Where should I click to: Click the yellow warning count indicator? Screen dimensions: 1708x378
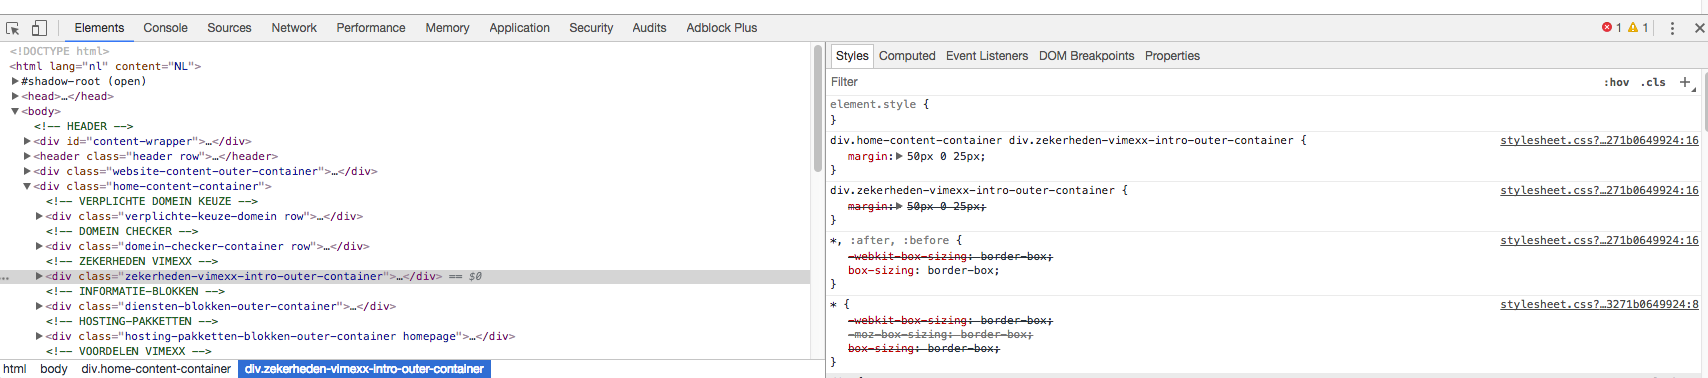pyautogui.click(x=1638, y=28)
